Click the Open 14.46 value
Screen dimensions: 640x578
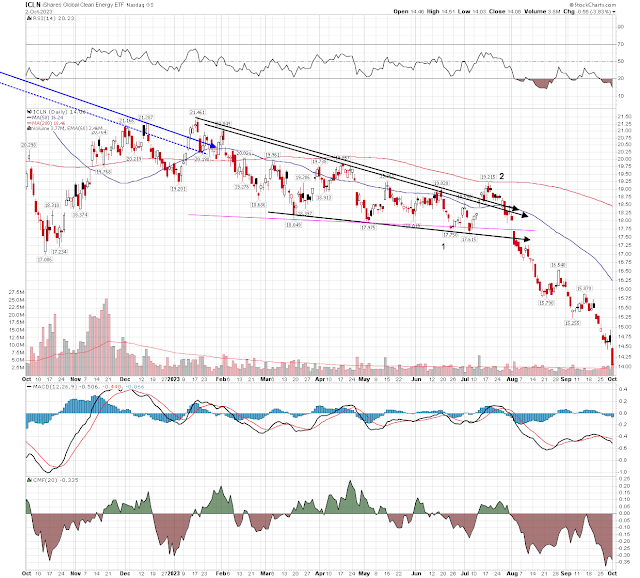click(409, 11)
